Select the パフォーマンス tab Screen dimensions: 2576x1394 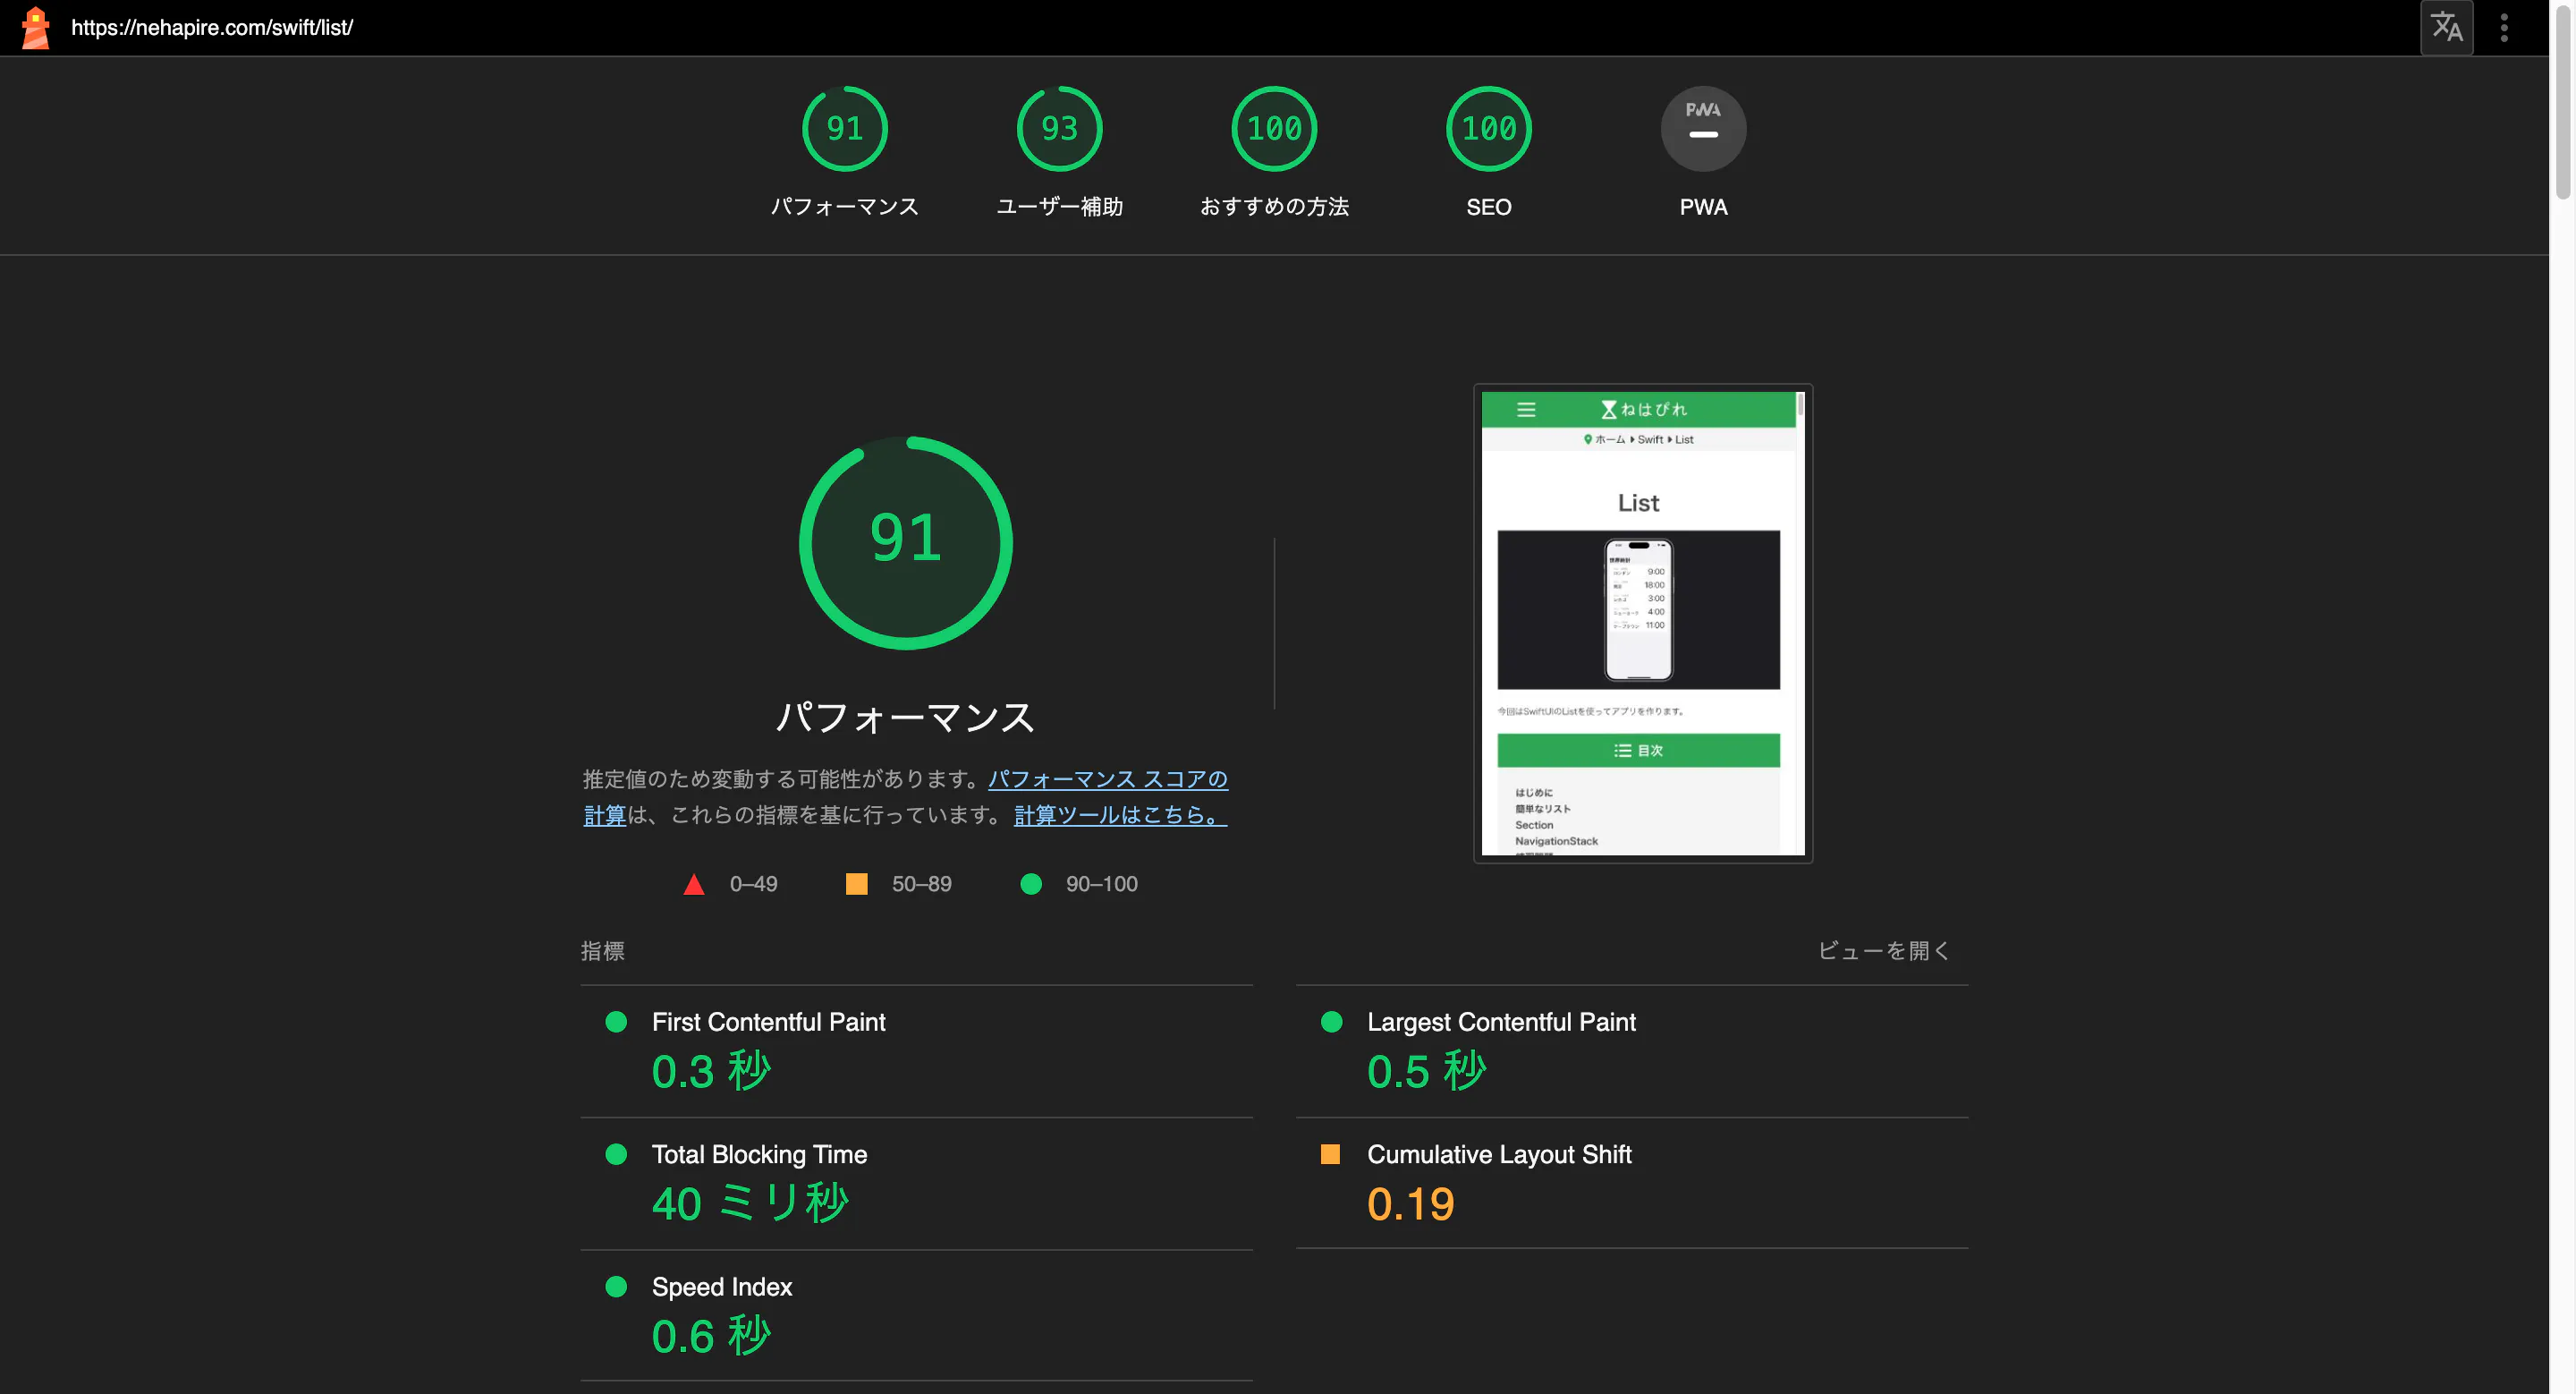tap(846, 153)
